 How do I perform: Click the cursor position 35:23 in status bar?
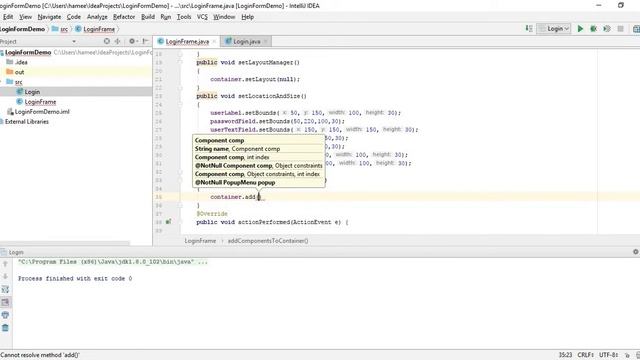coord(565,355)
